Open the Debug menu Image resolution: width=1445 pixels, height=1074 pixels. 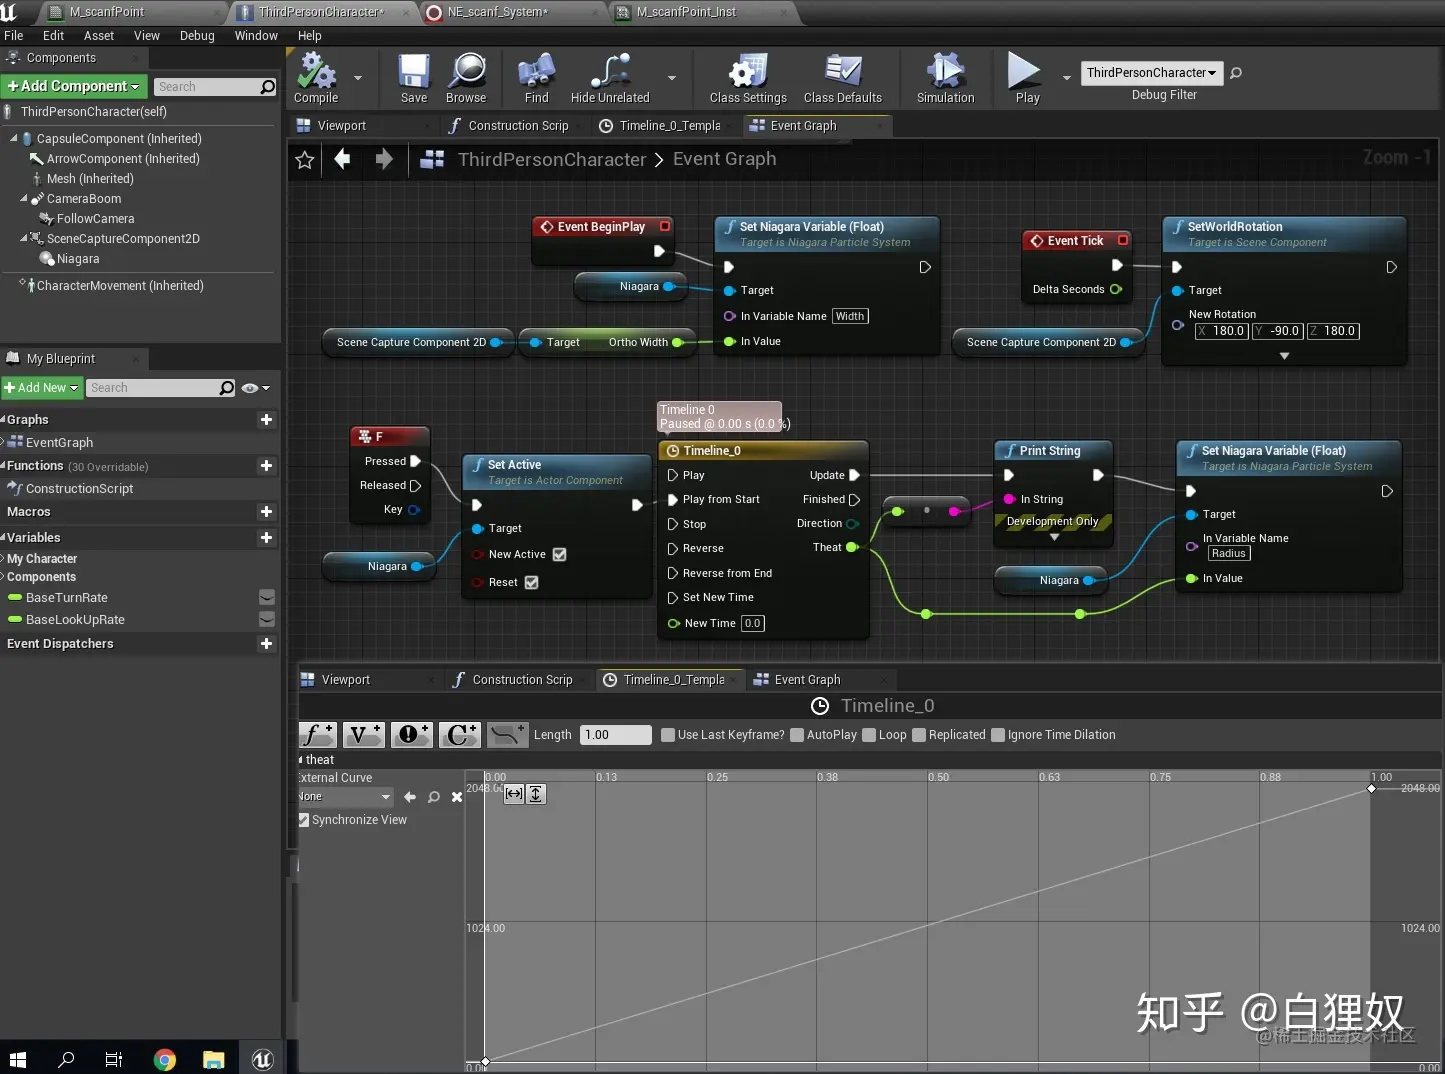(197, 36)
